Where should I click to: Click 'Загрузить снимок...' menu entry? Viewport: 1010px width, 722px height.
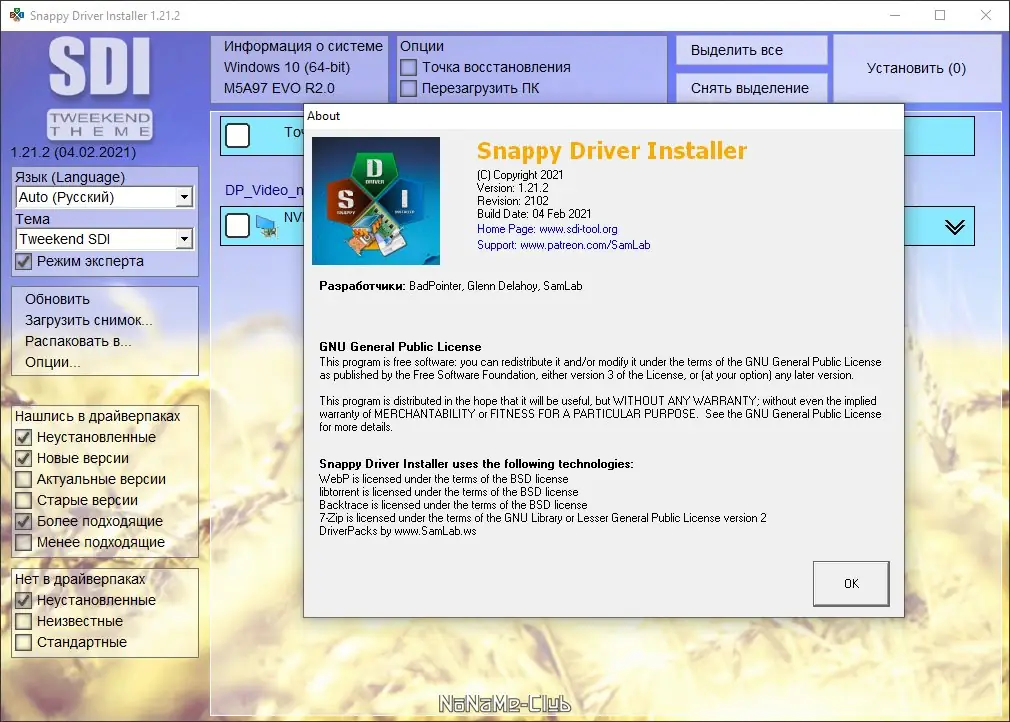pyautogui.click(x=88, y=320)
